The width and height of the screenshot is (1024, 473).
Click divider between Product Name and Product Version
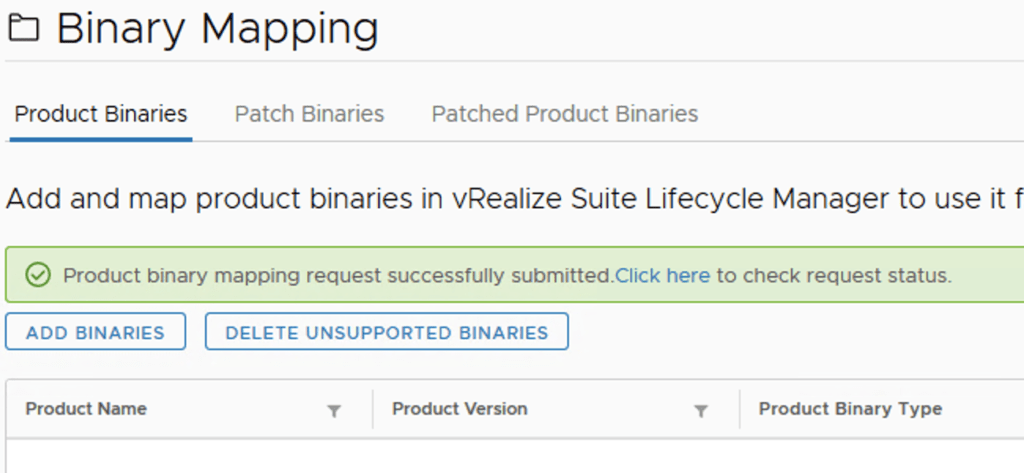coord(372,409)
